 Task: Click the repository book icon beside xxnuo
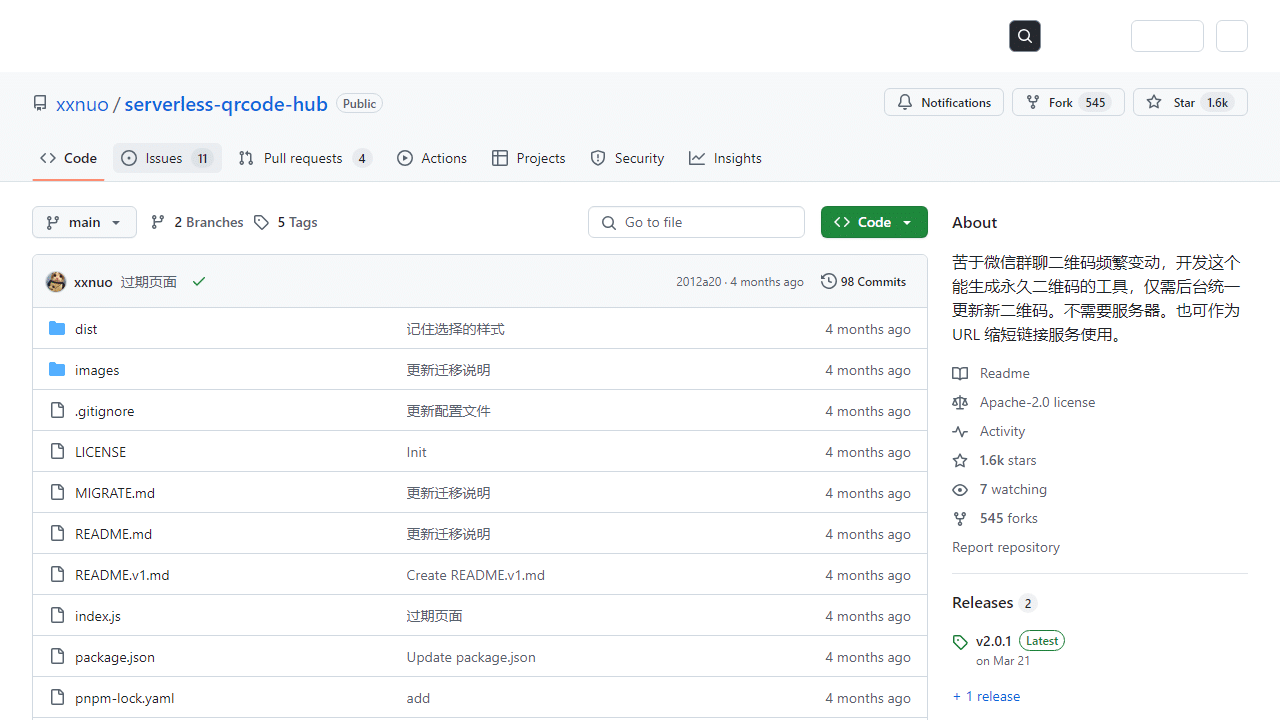(40, 103)
